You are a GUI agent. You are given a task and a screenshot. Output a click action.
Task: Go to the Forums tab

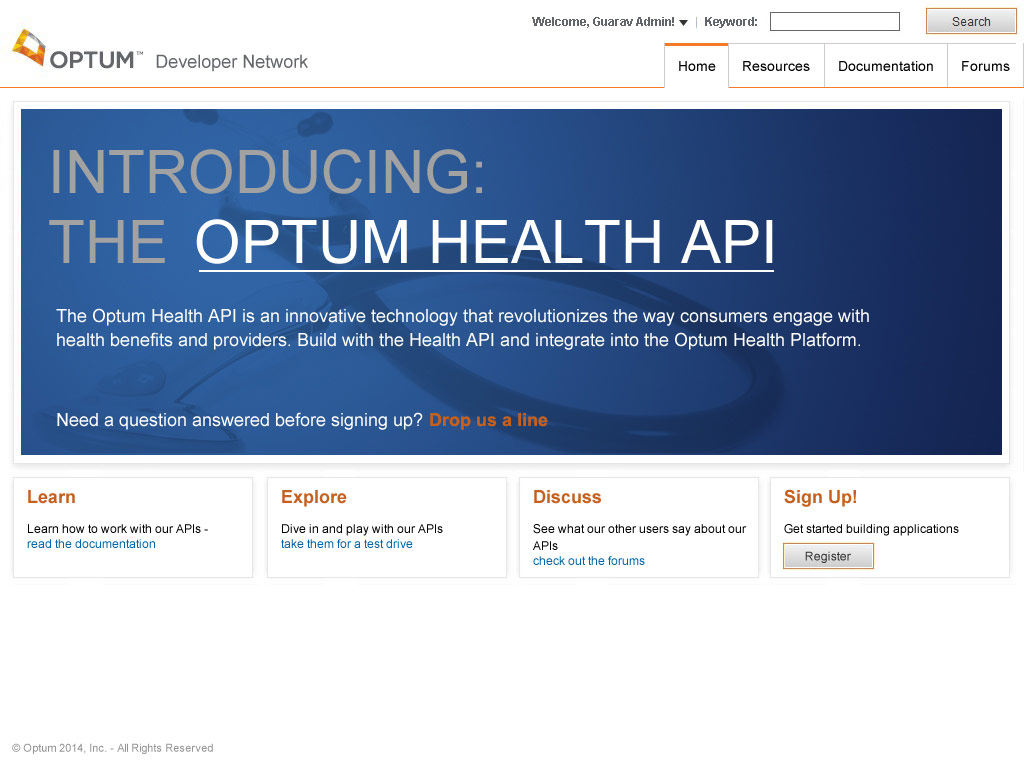point(984,66)
